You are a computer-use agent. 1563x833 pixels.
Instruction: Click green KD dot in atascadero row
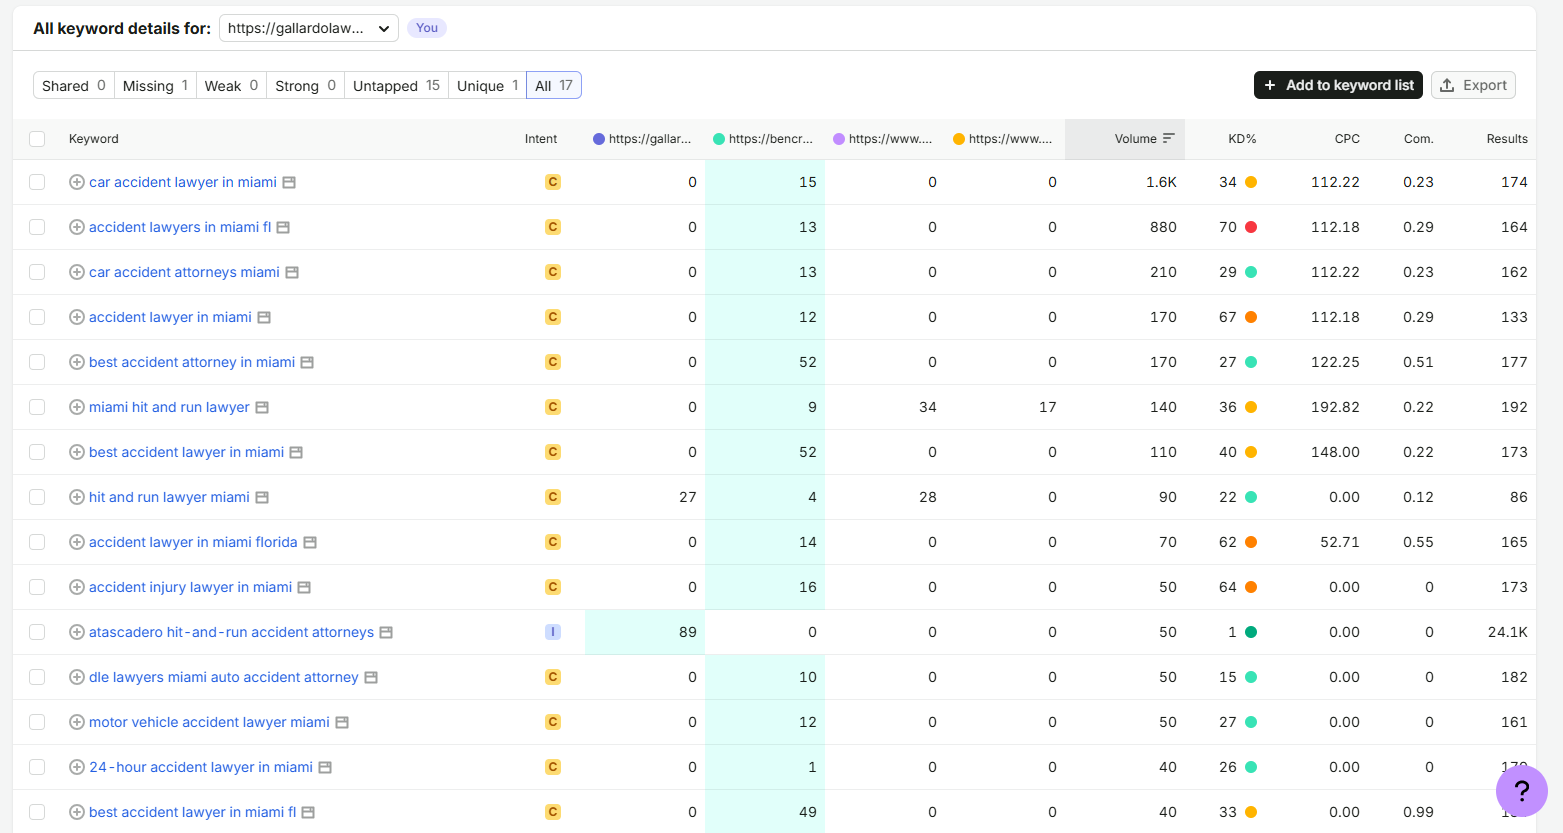coord(1251,632)
